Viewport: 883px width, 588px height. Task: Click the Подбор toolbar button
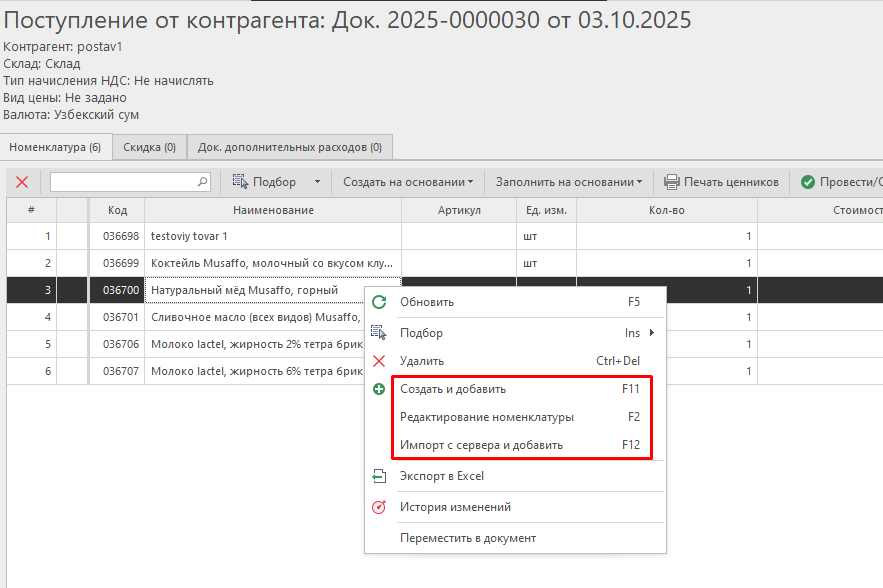point(265,182)
